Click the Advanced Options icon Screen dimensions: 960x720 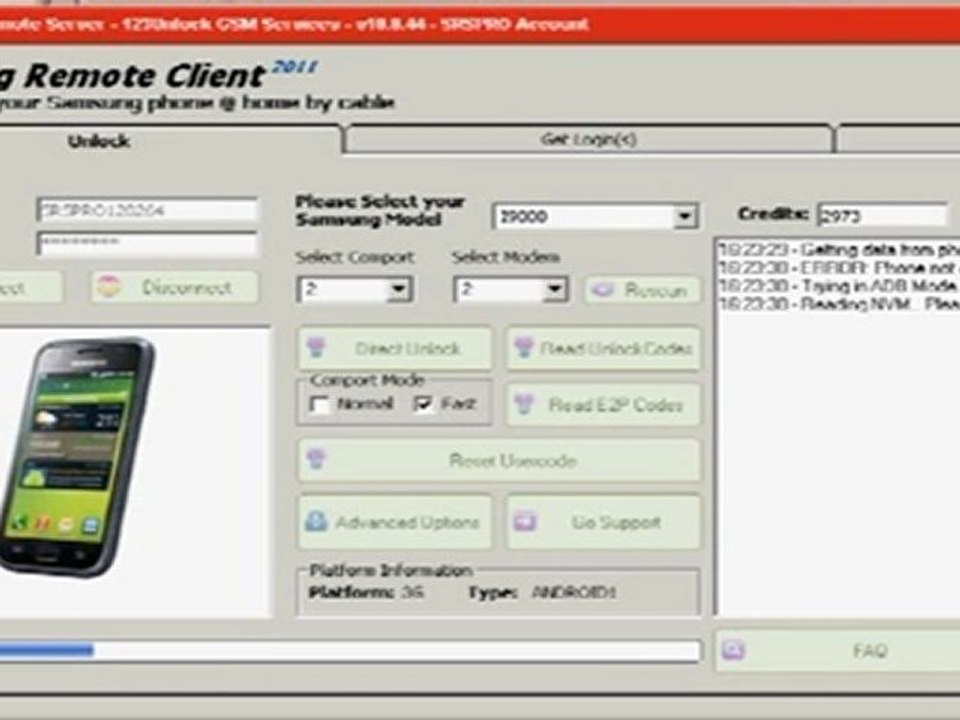click(x=316, y=521)
